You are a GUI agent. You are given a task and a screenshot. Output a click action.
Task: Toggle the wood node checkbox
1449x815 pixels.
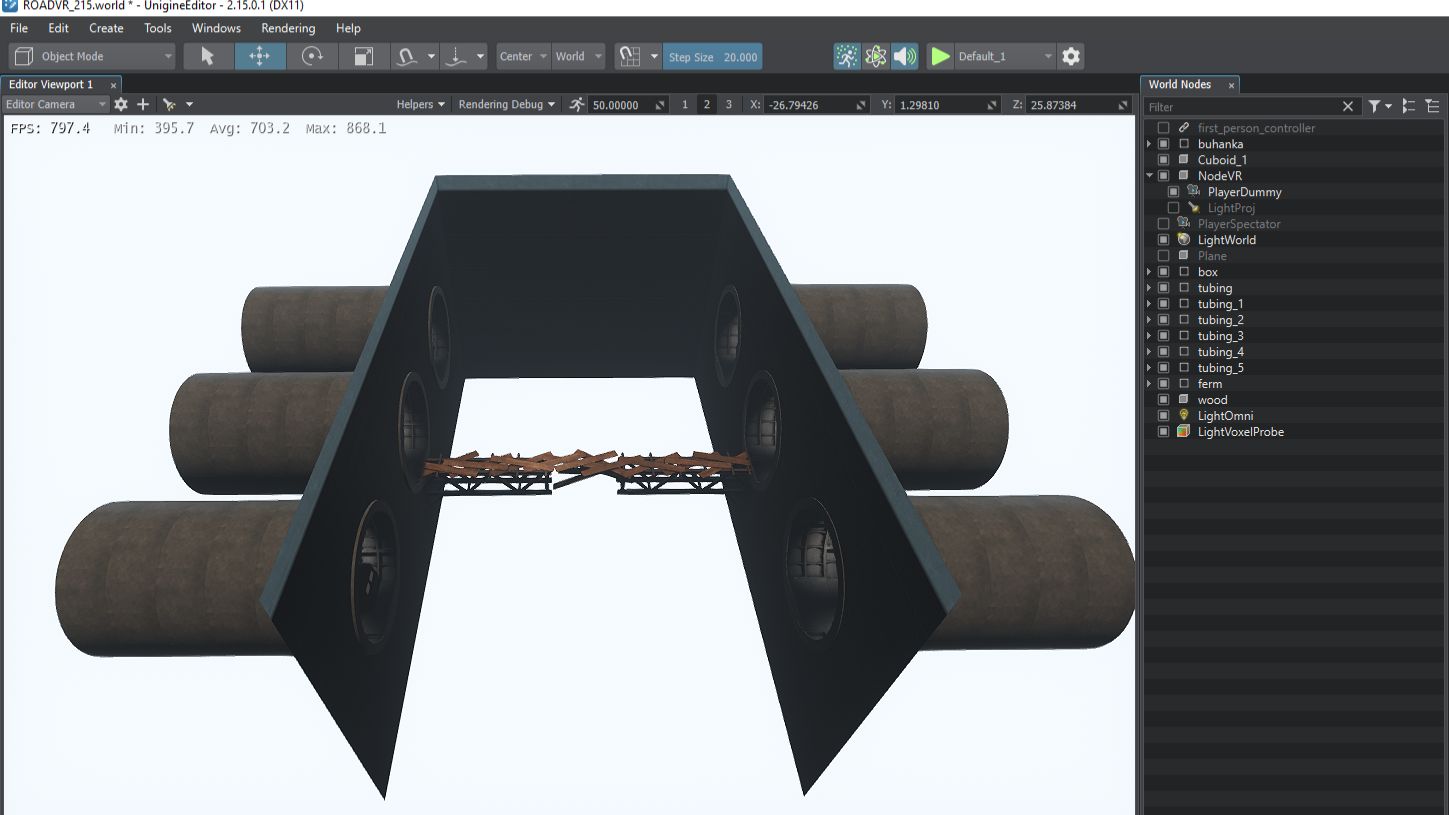coord(1163,400)
